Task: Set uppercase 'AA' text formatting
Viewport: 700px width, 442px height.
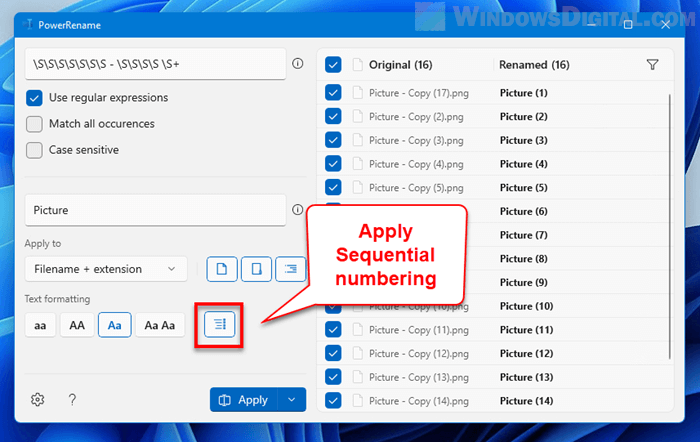Action: [x=77, y=325]
